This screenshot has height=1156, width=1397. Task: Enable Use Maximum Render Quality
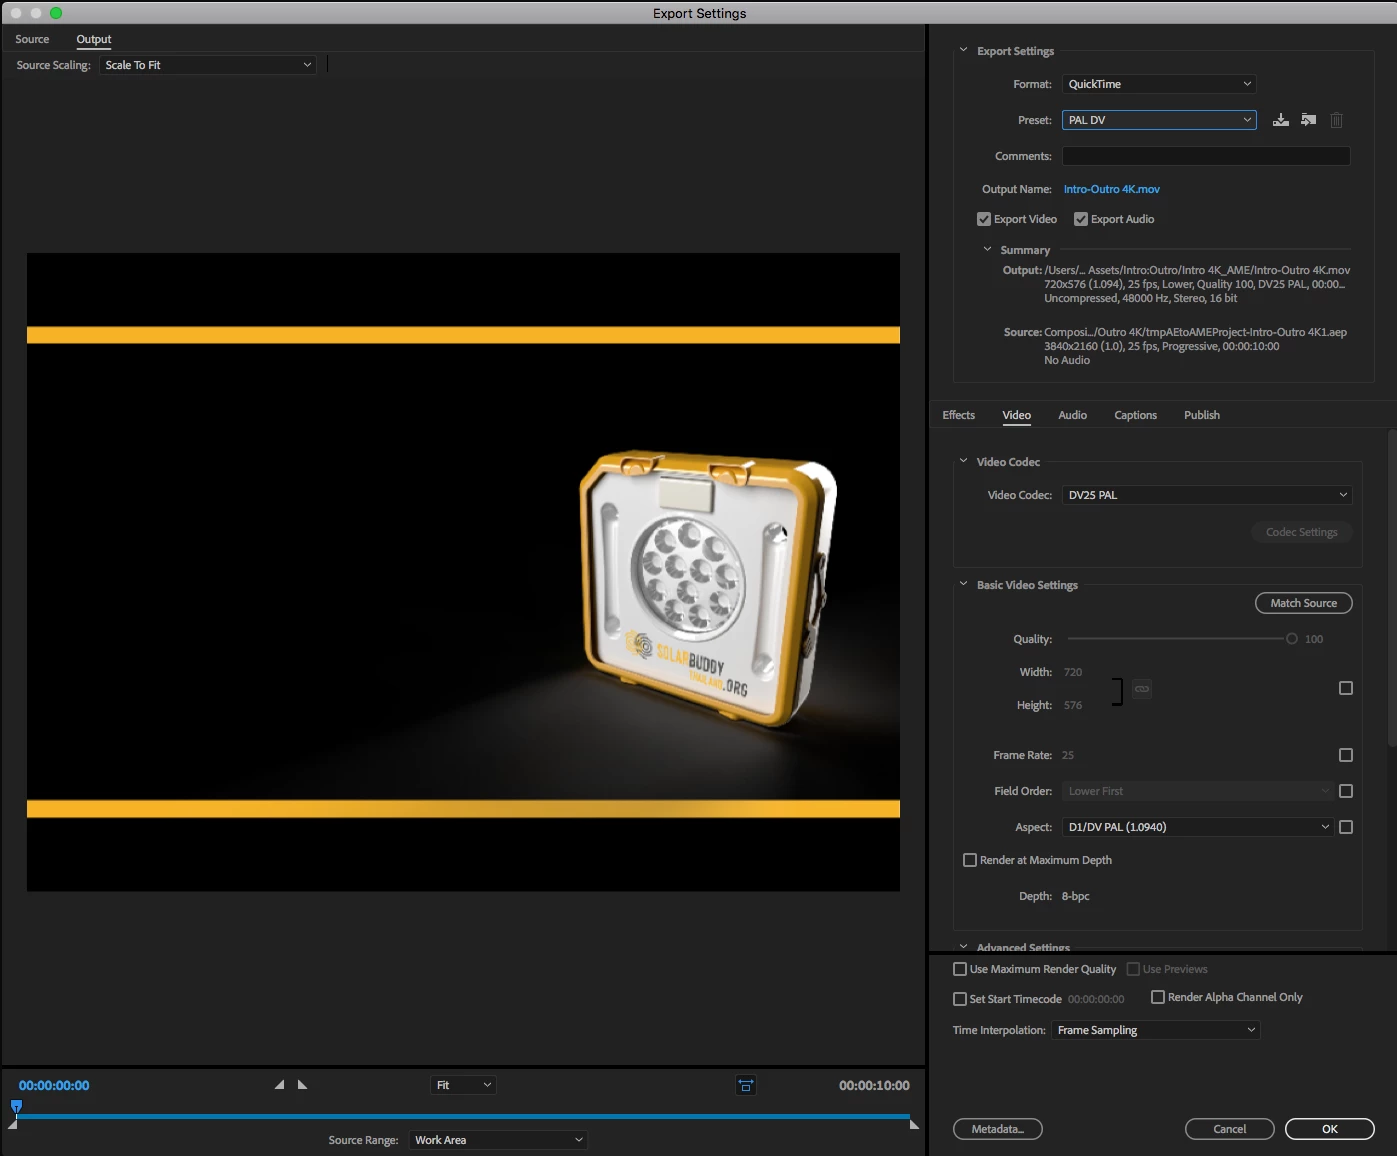pyautogui.click(x=960, y=969)
